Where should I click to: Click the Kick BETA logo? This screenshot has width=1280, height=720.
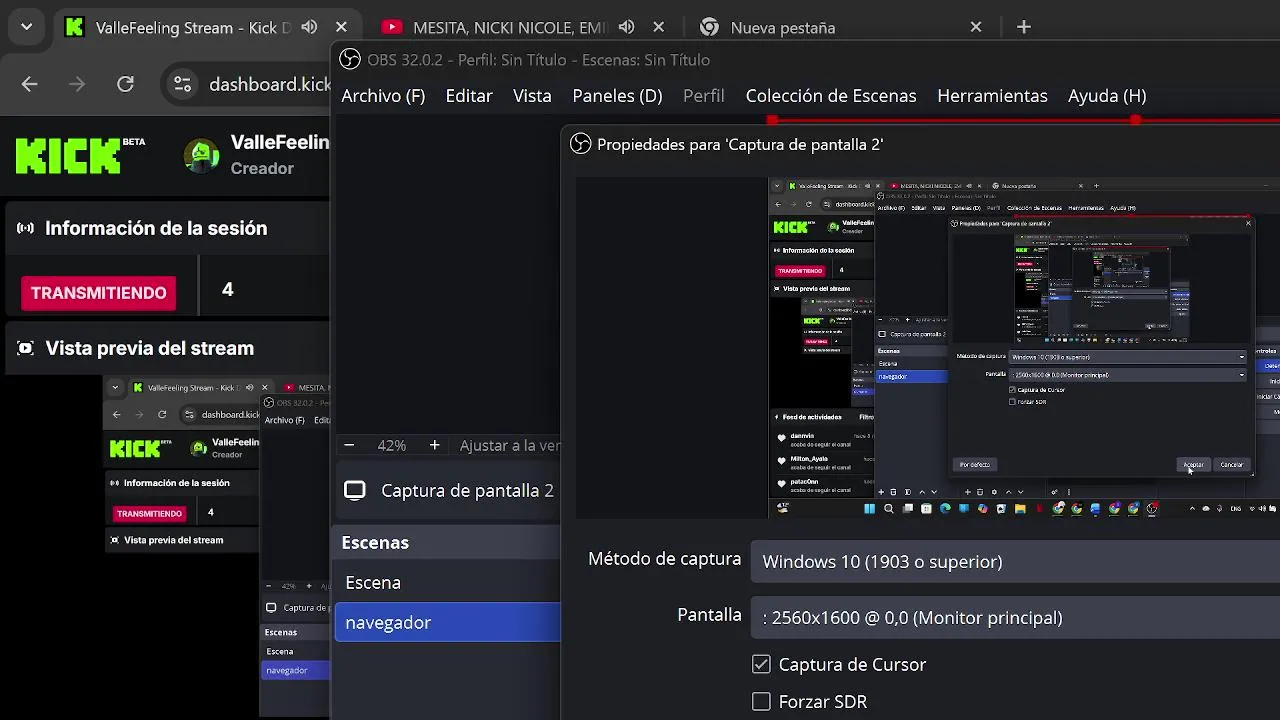click(x=80, y=155)
